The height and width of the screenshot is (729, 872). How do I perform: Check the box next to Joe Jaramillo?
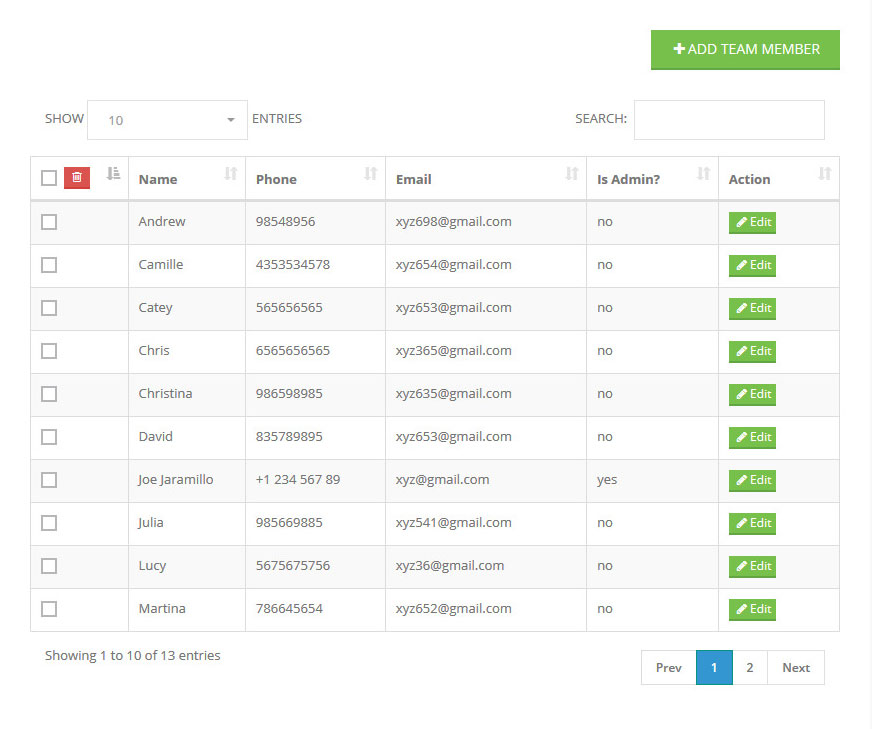[49, 480]
